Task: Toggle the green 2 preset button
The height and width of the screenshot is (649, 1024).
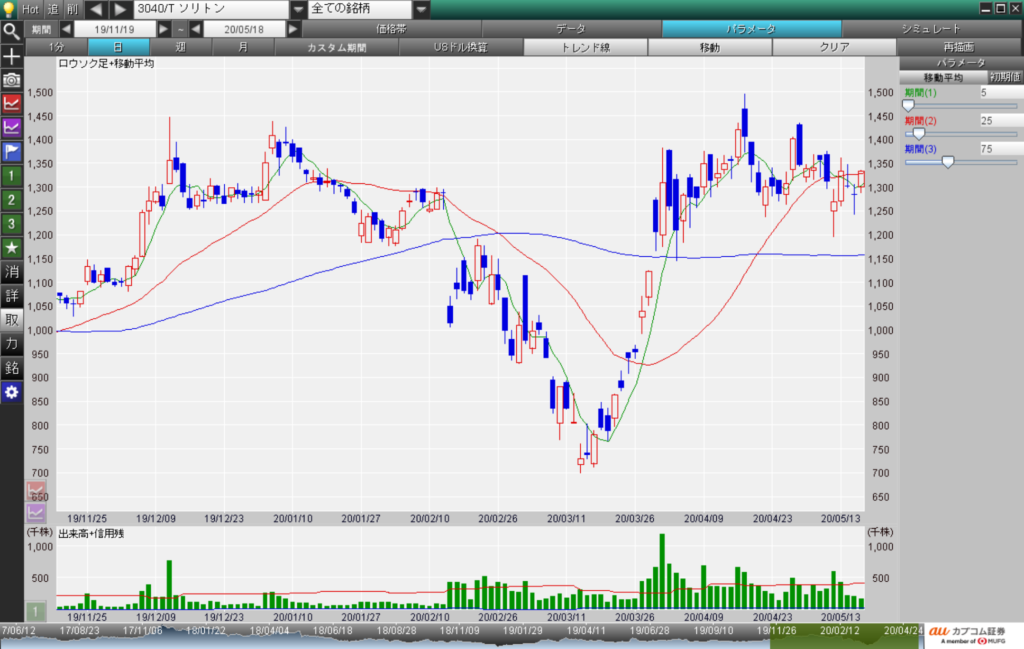Action: click(11, 199)
